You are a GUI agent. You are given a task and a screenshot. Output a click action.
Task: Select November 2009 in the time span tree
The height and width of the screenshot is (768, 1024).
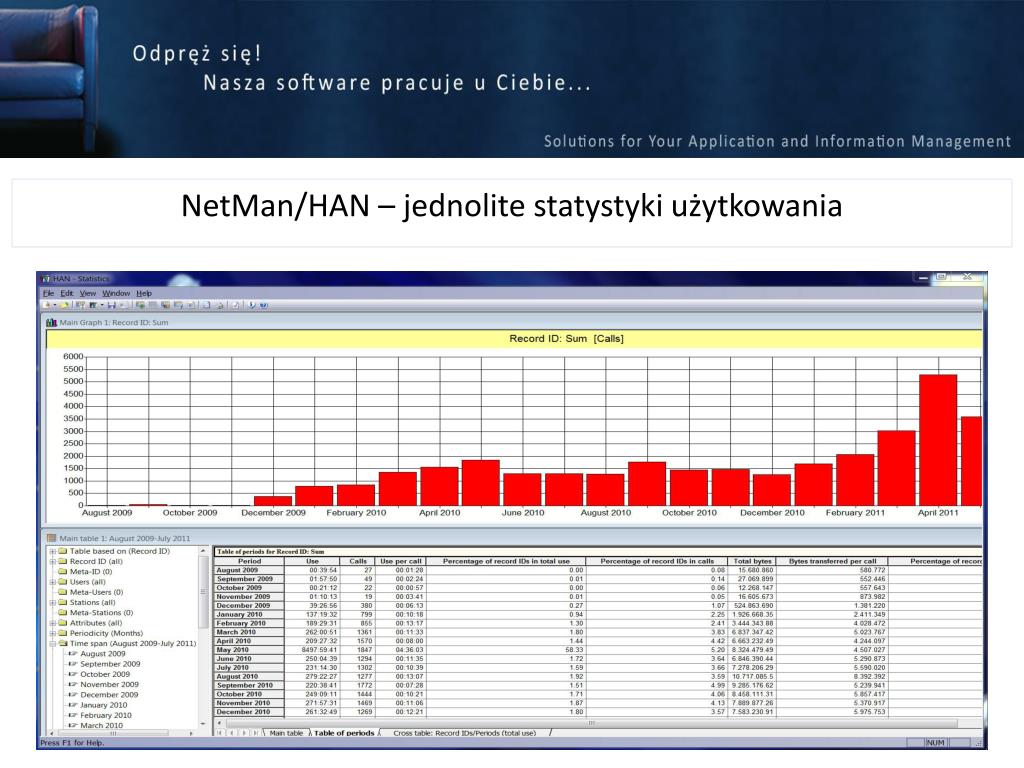(109, 684)
